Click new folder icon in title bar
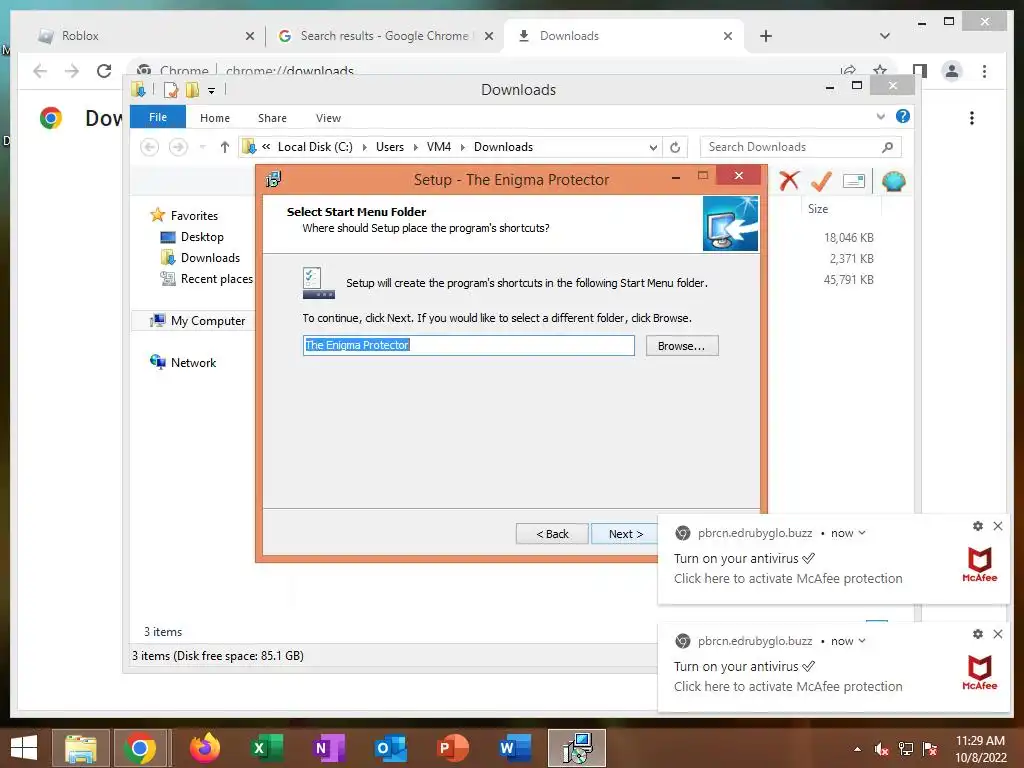1024x768 pixels. 192,89
